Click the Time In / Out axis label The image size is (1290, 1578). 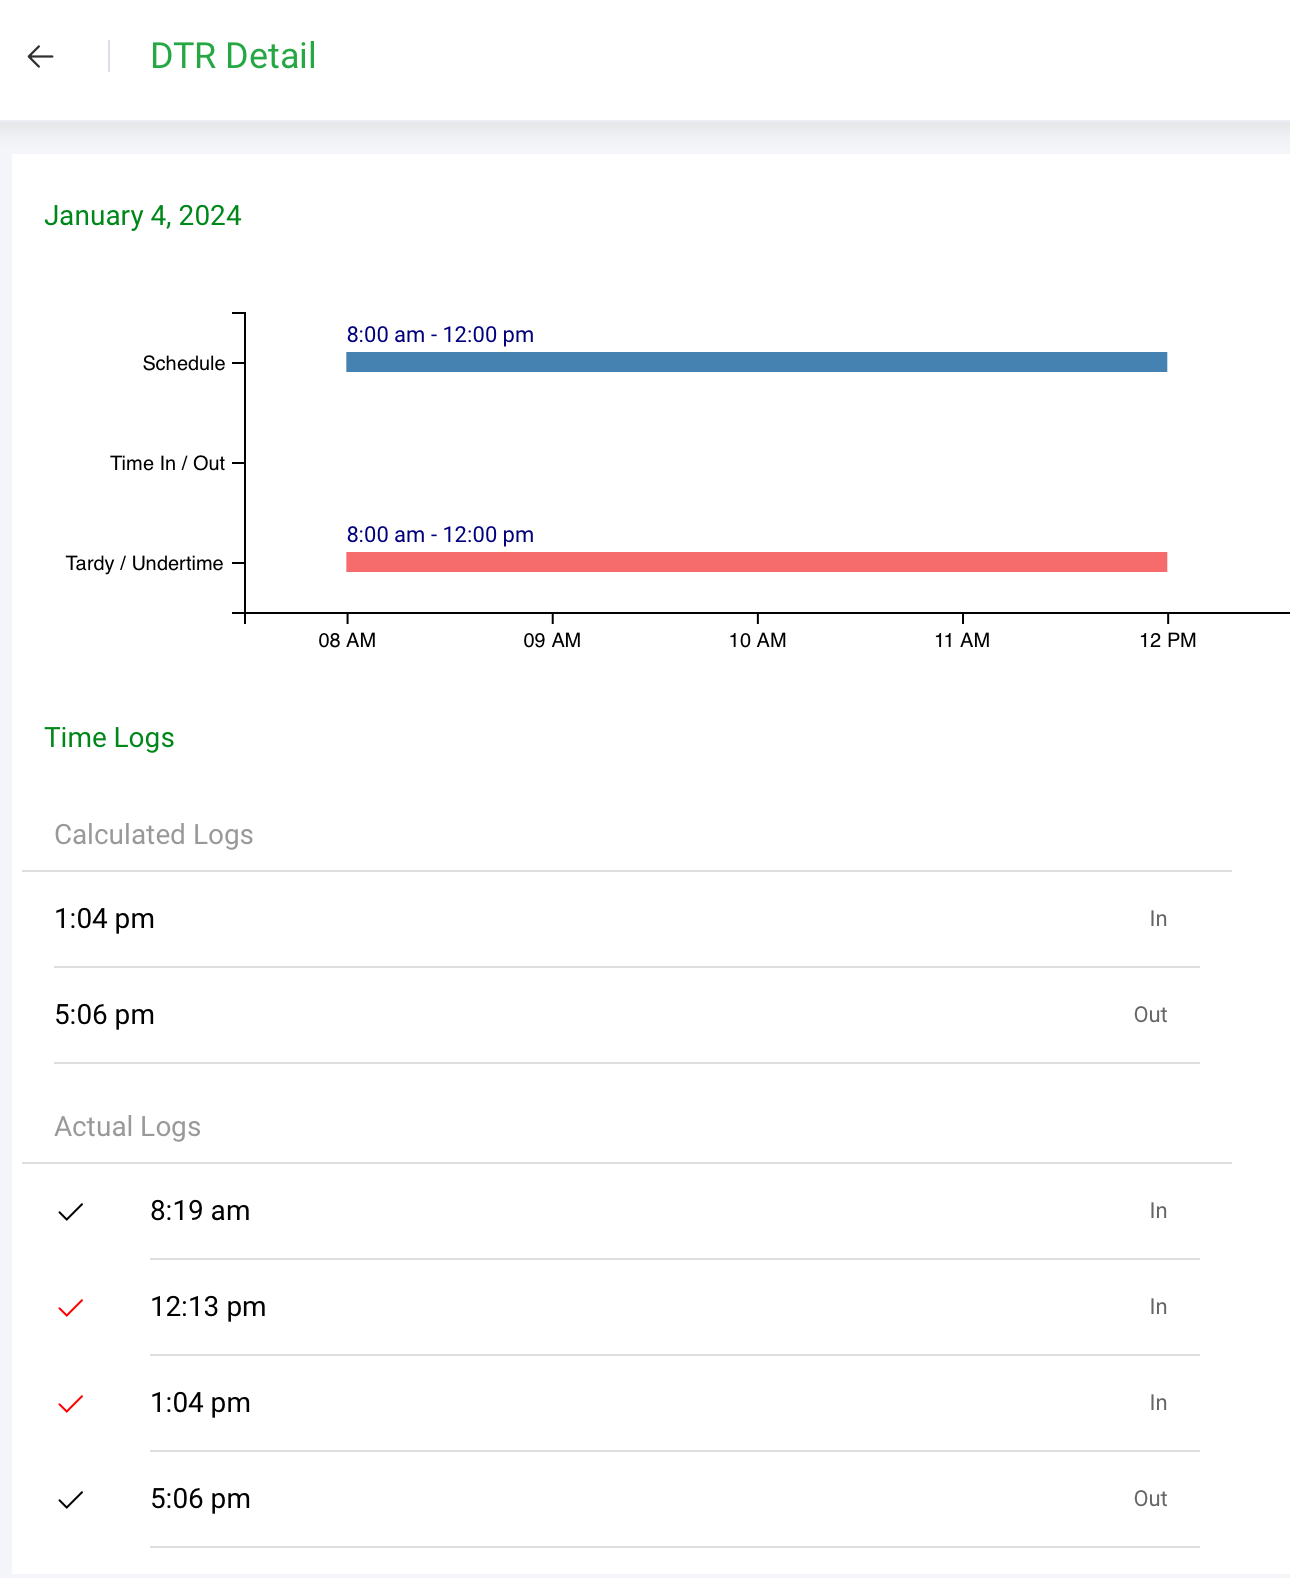click(x=167, y=463)
